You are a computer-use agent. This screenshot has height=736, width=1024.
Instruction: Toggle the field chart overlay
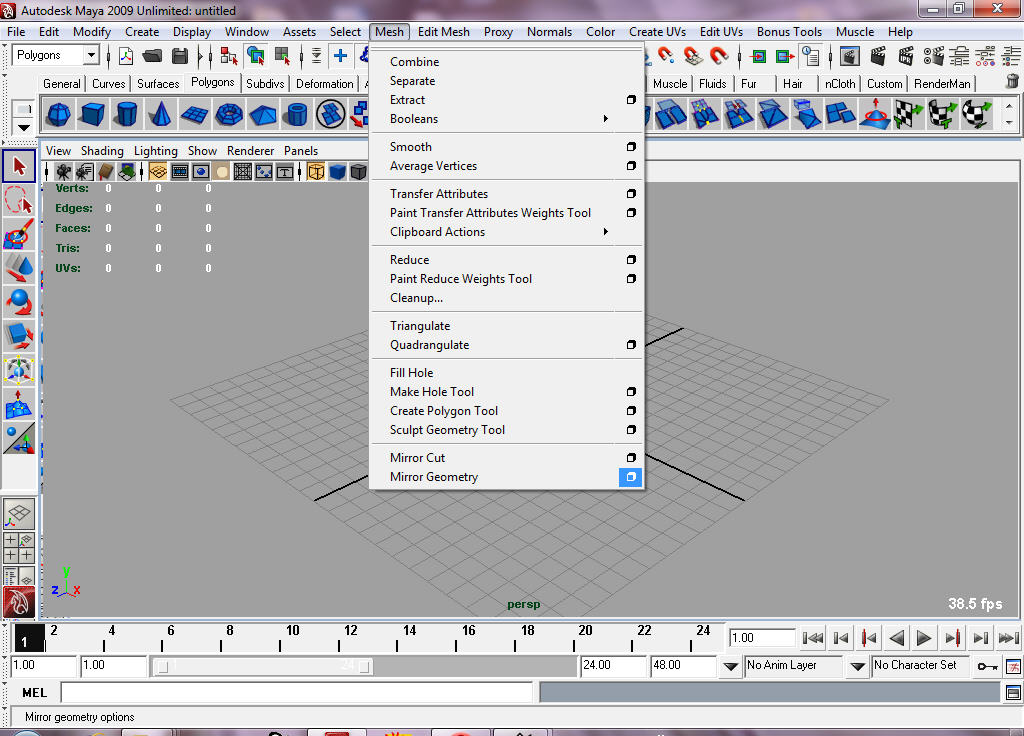coord(243,172)
